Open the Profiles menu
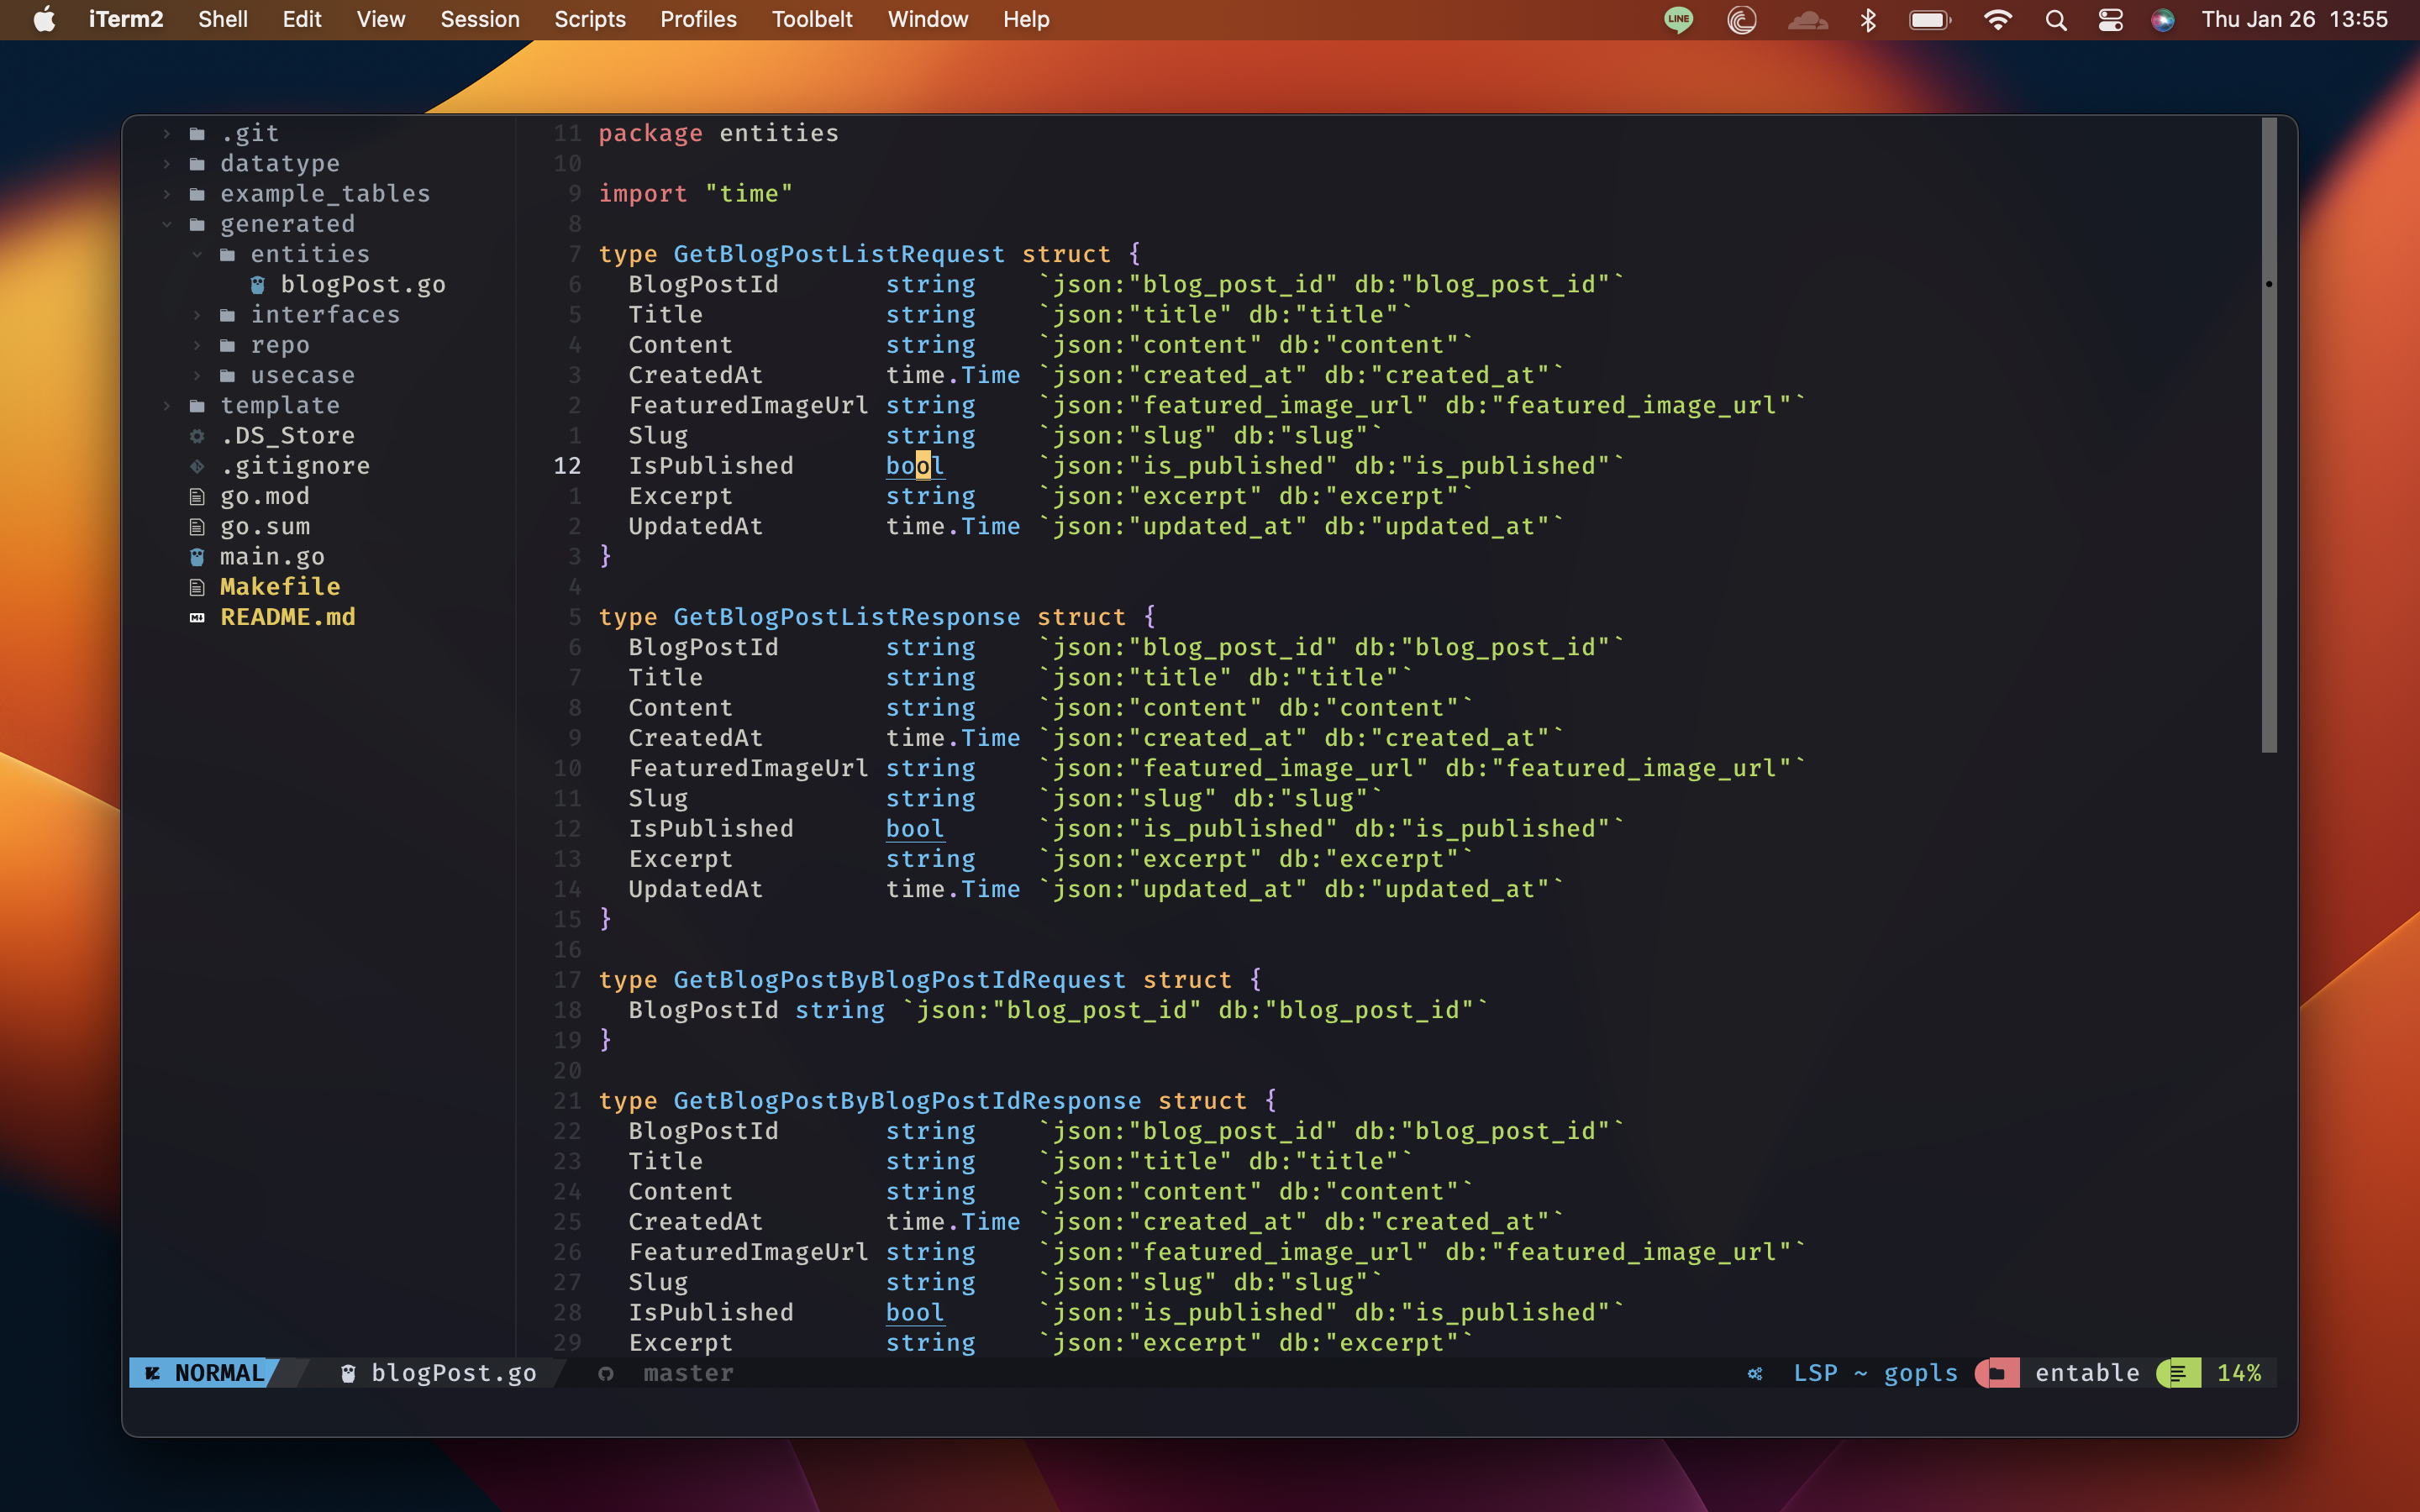 coord(698,20)
